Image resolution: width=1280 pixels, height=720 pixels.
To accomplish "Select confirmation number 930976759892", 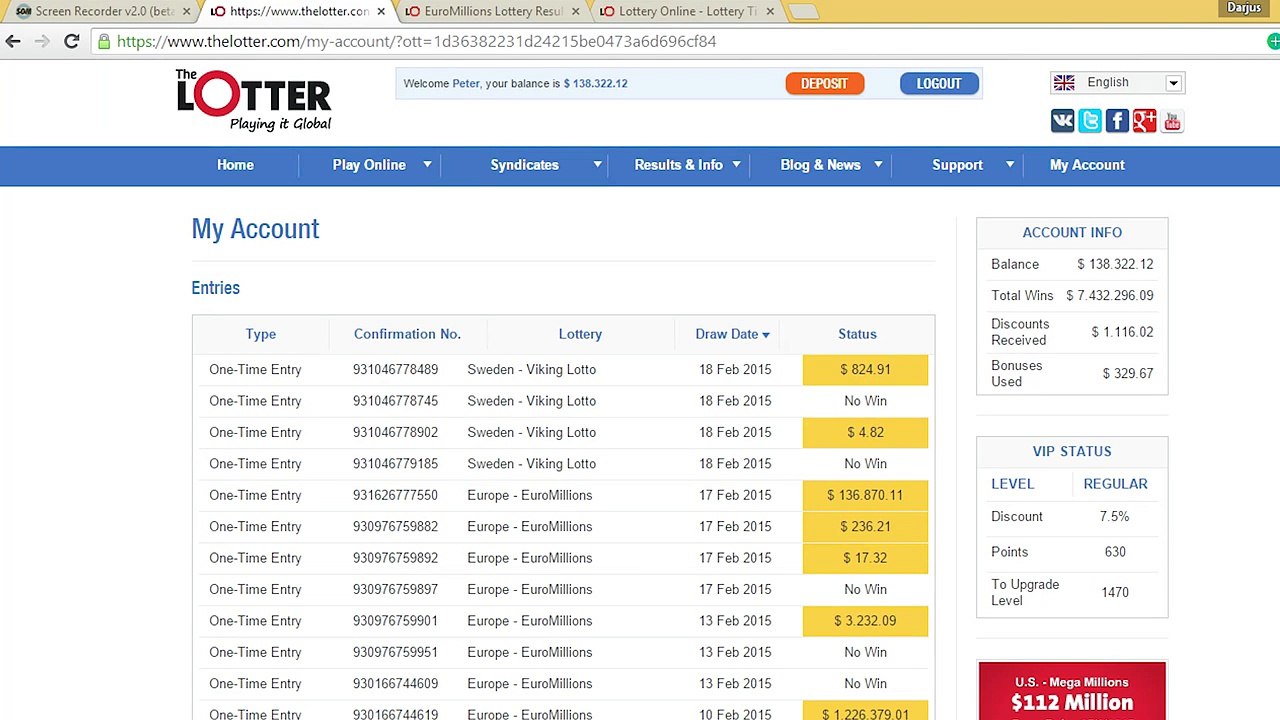I will pos(395,558).
